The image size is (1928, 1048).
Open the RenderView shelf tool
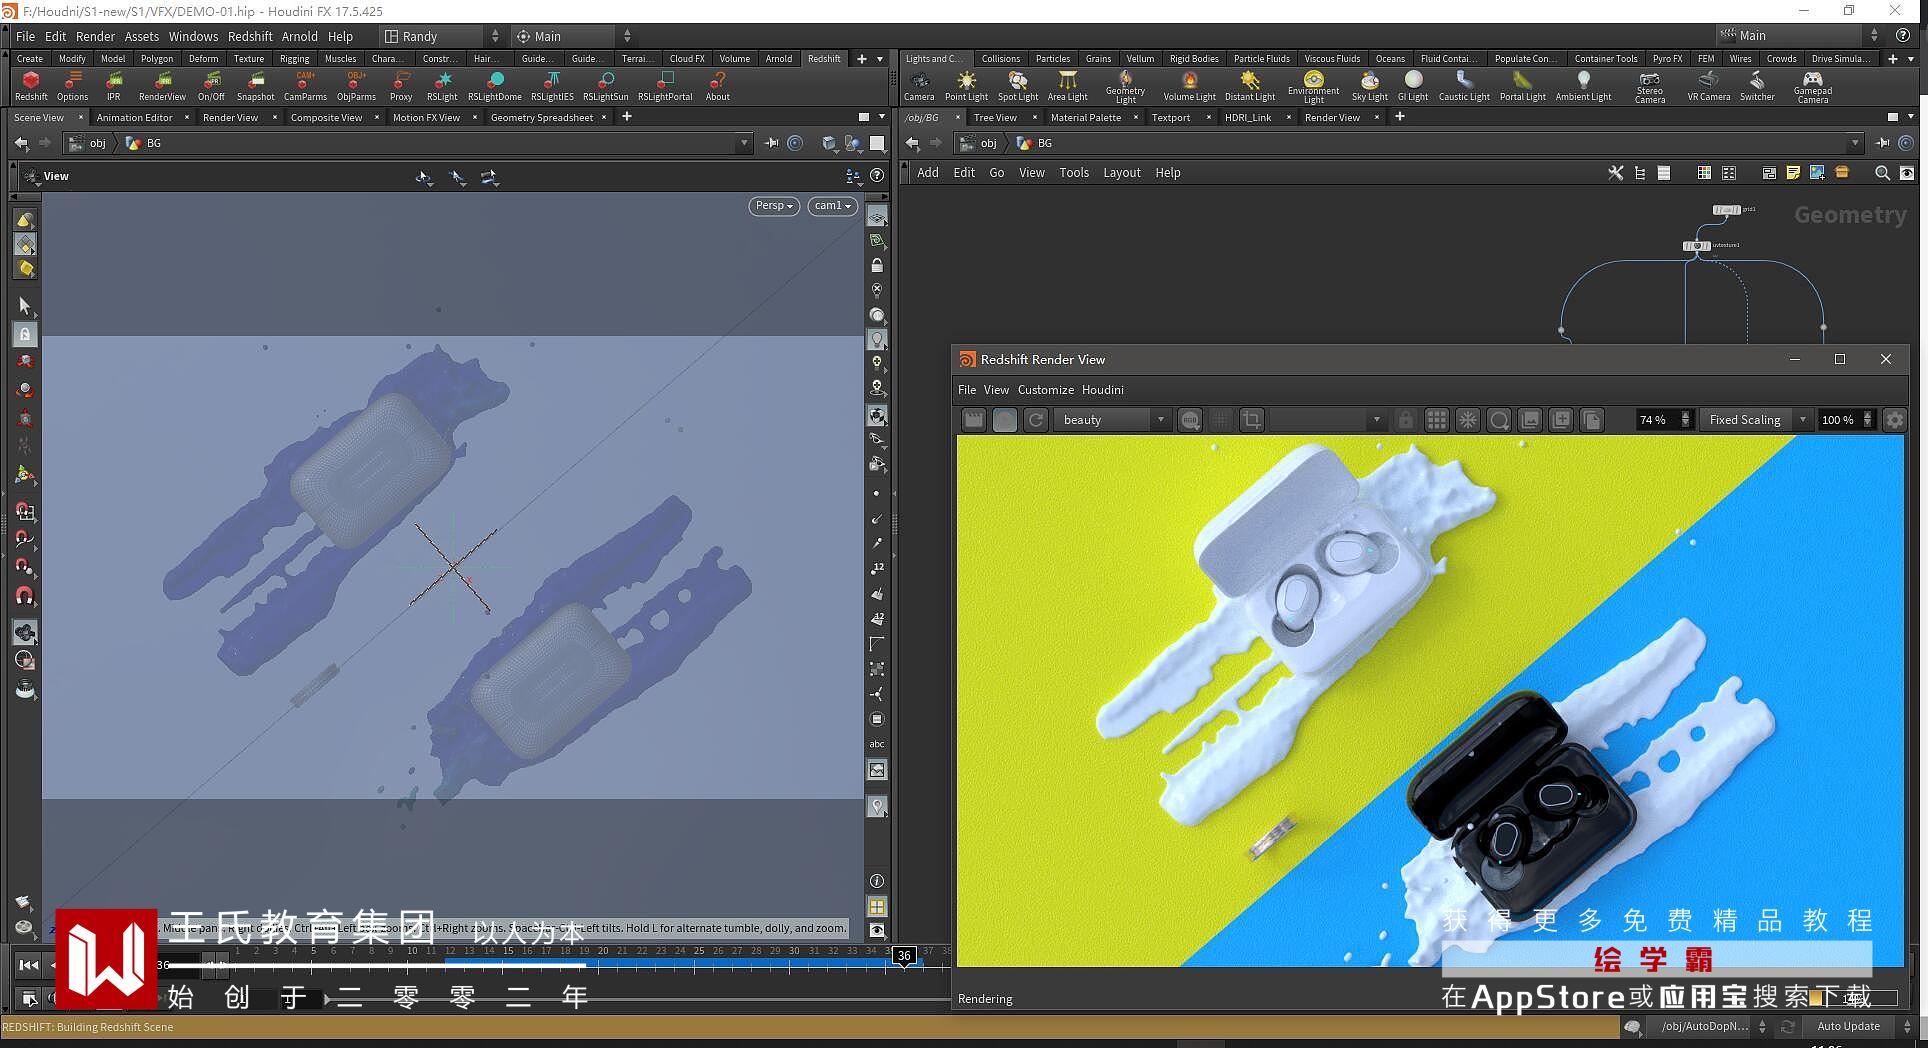click(x=162, y=85)
